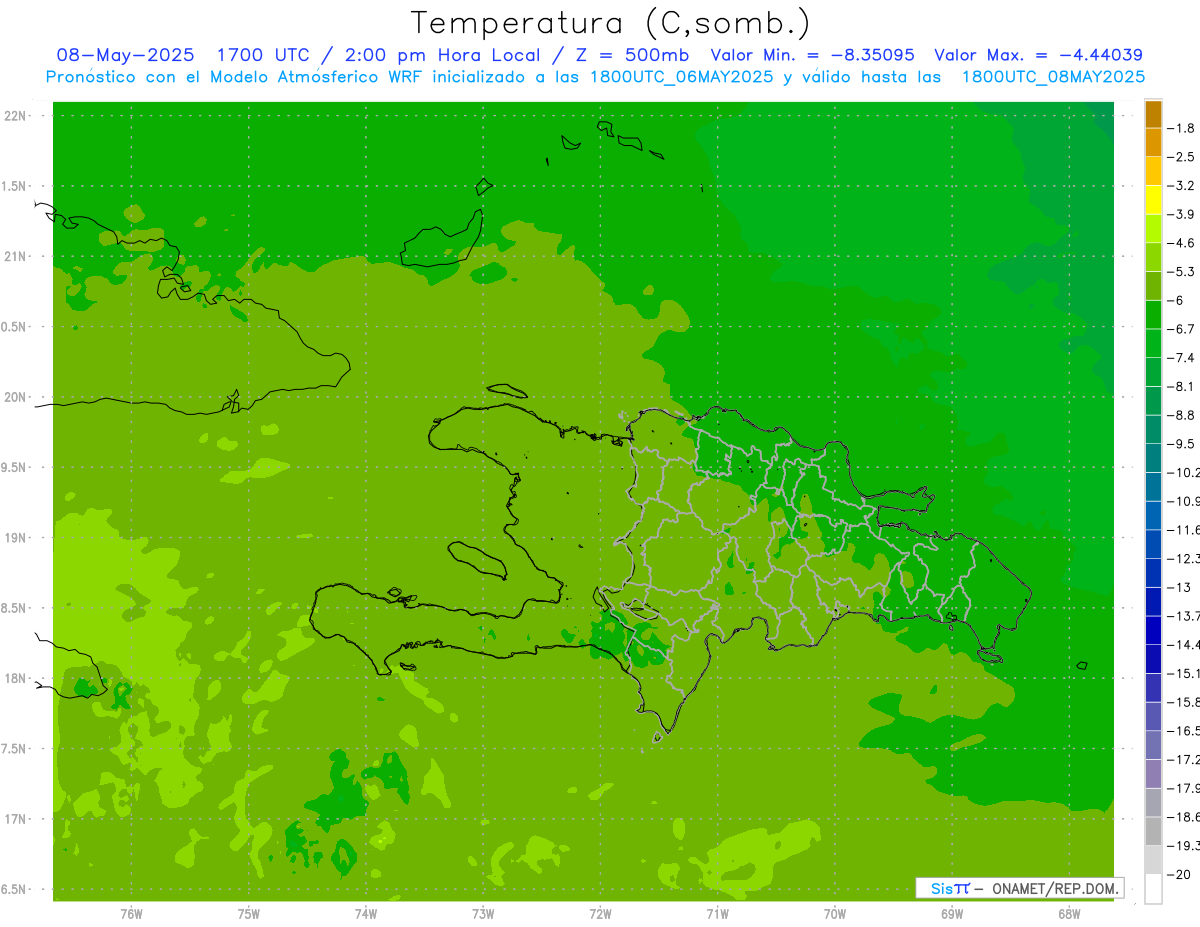Click the '20N' latitude axis label
Image resolution: width=1200 pixels, height=927 pixels.
[15, 397]
